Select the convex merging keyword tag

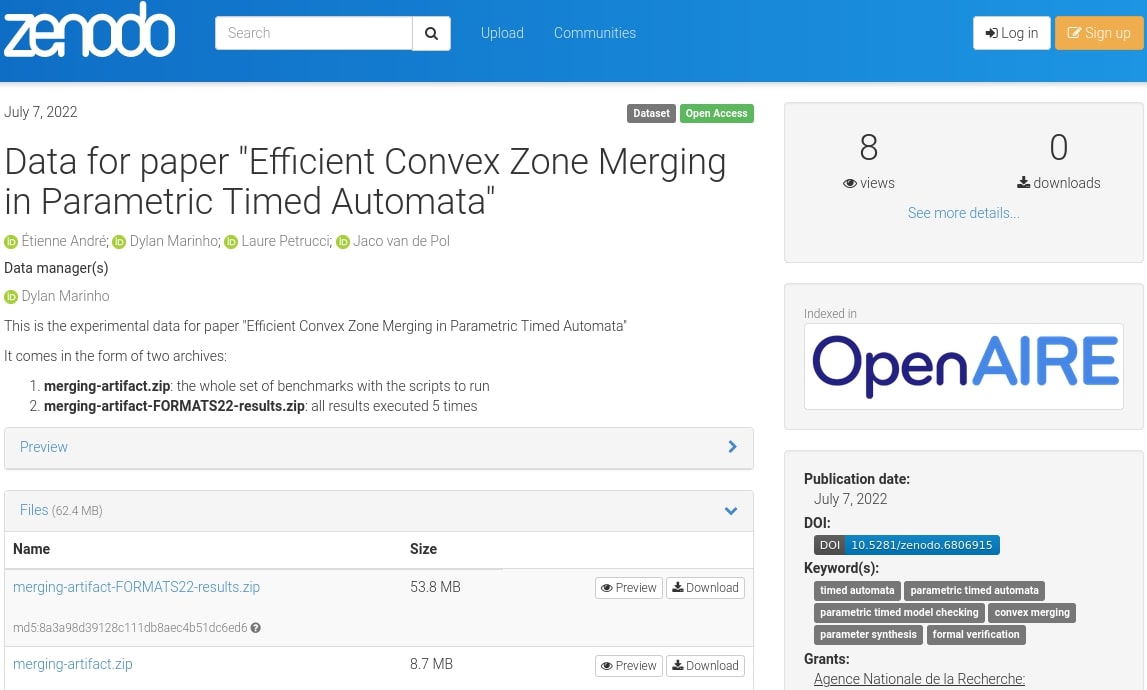click(x=1031, y=612)
